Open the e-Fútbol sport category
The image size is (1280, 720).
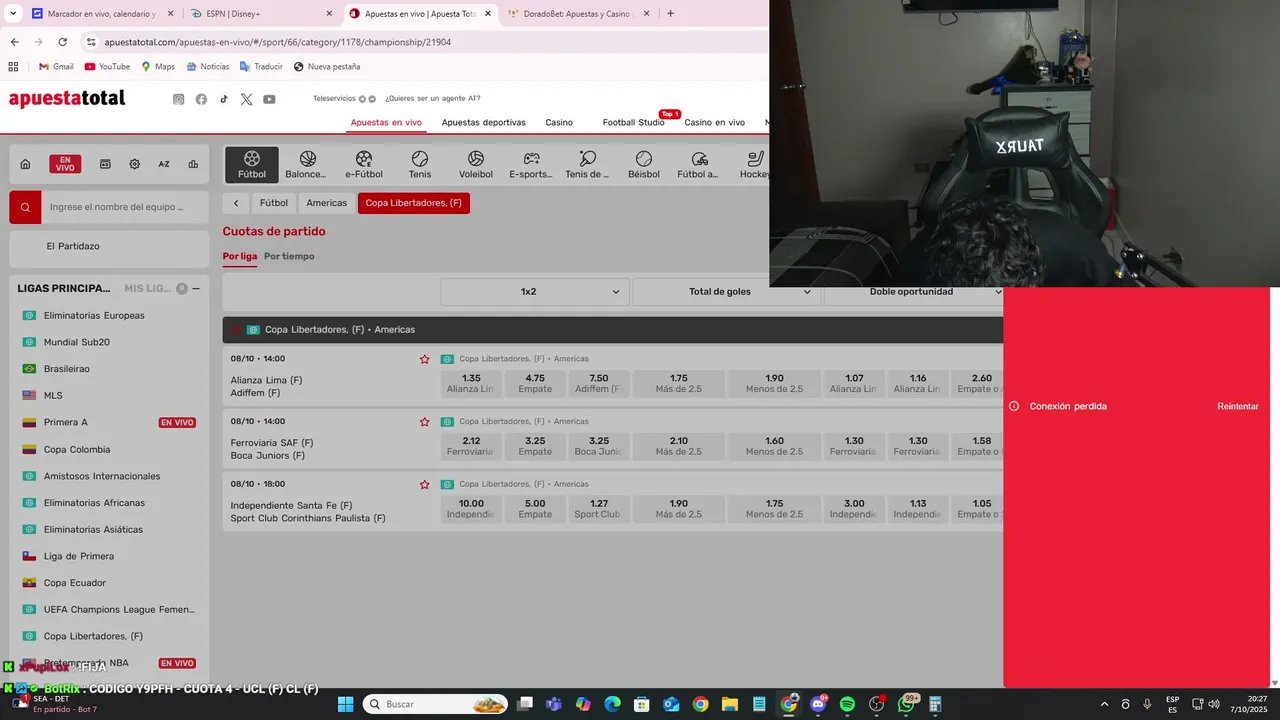[x=364, y=165]
